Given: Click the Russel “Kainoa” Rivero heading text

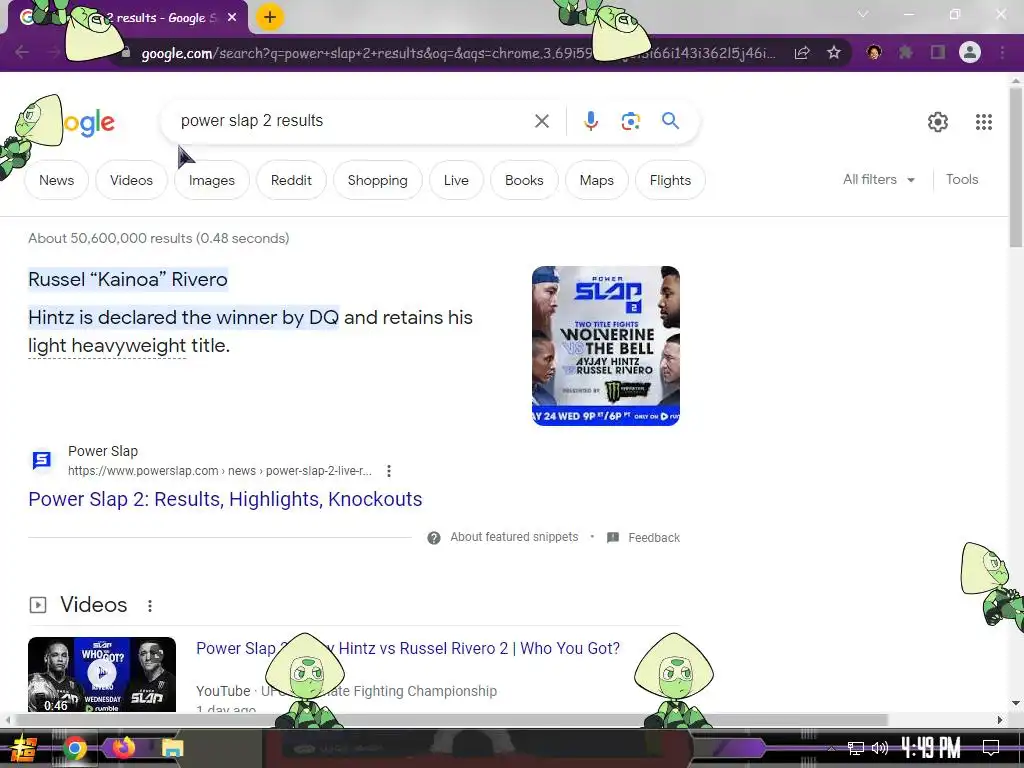Looking at the screenshot, I should (128, 280).
